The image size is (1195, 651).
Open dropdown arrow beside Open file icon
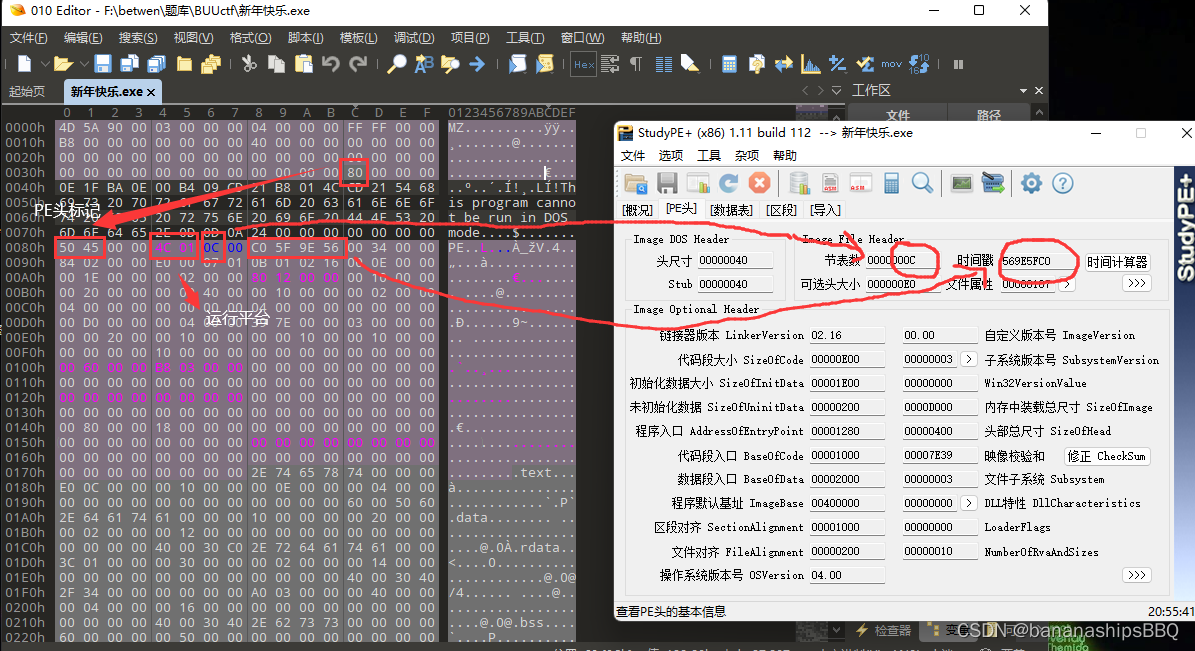tap(84, 64)
